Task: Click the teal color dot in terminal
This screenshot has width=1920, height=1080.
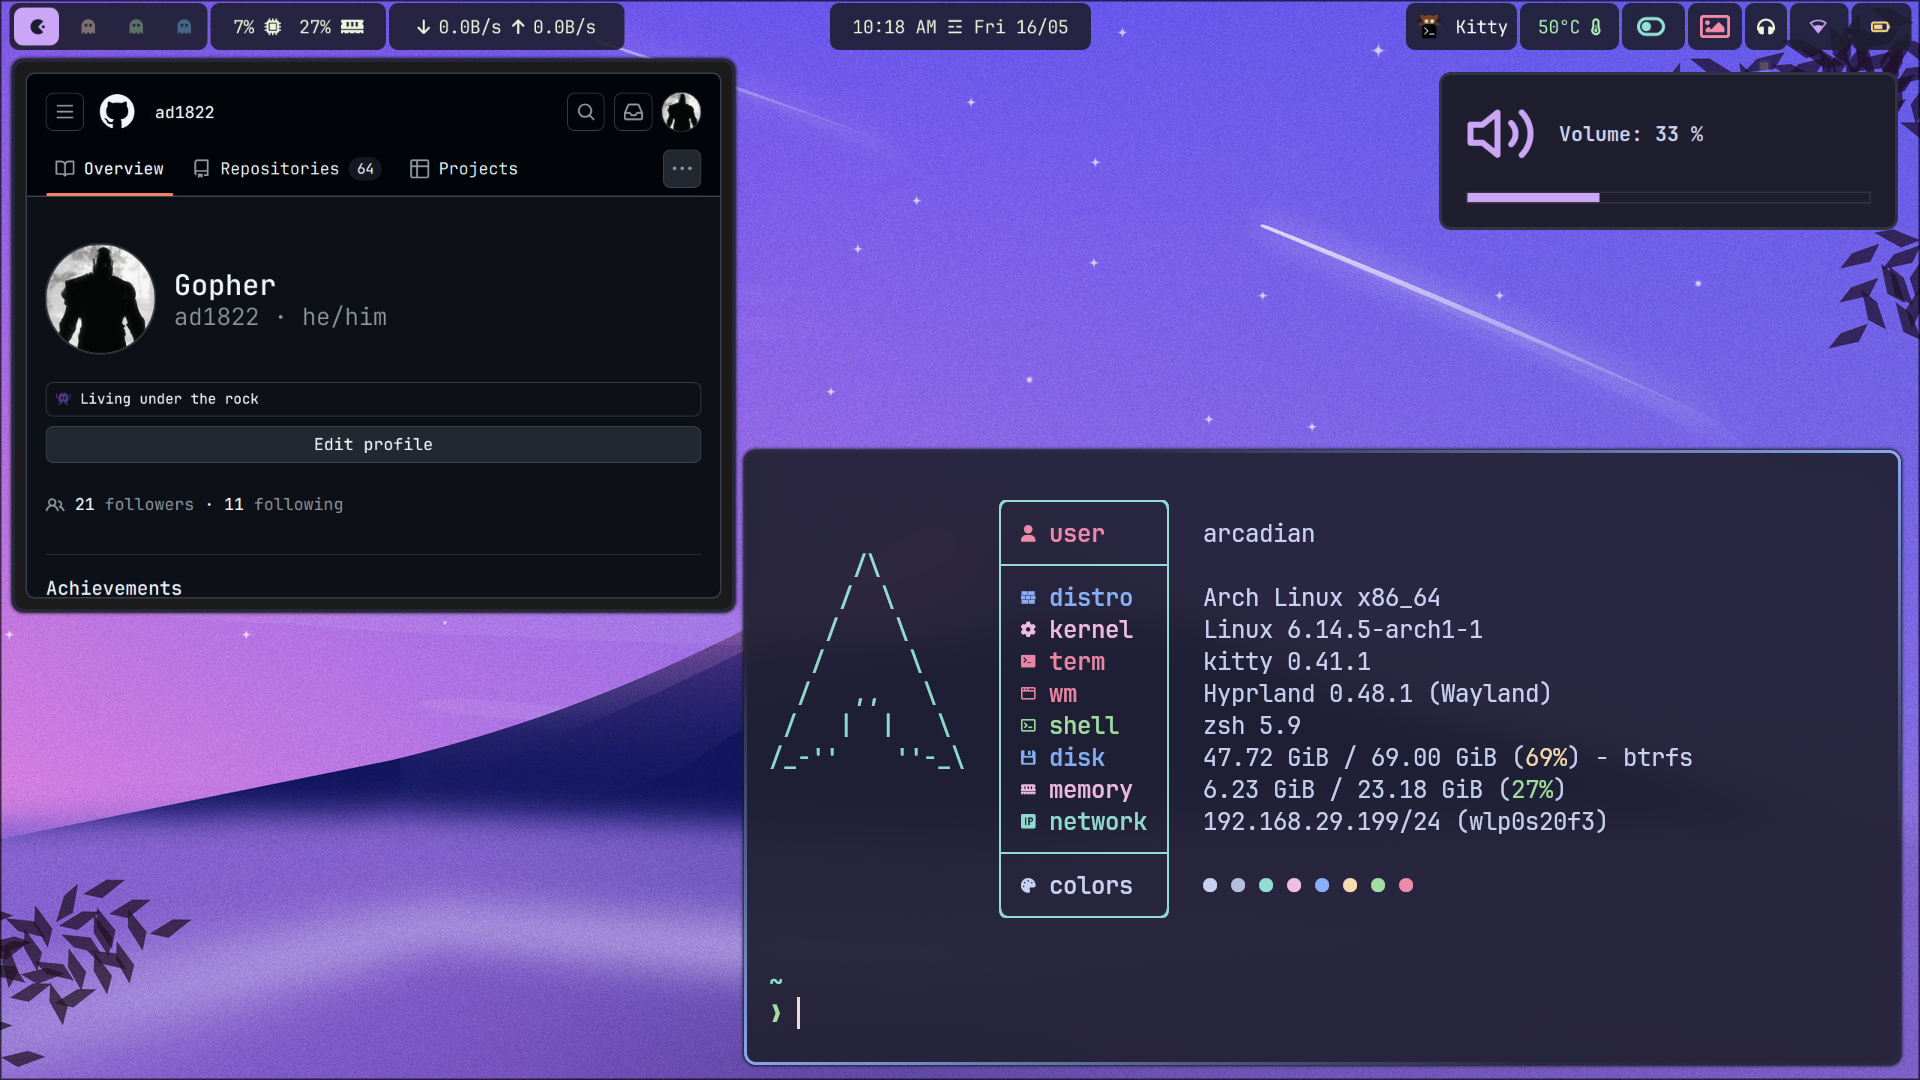Action: pyautogui.click(x=1266, y=885)
